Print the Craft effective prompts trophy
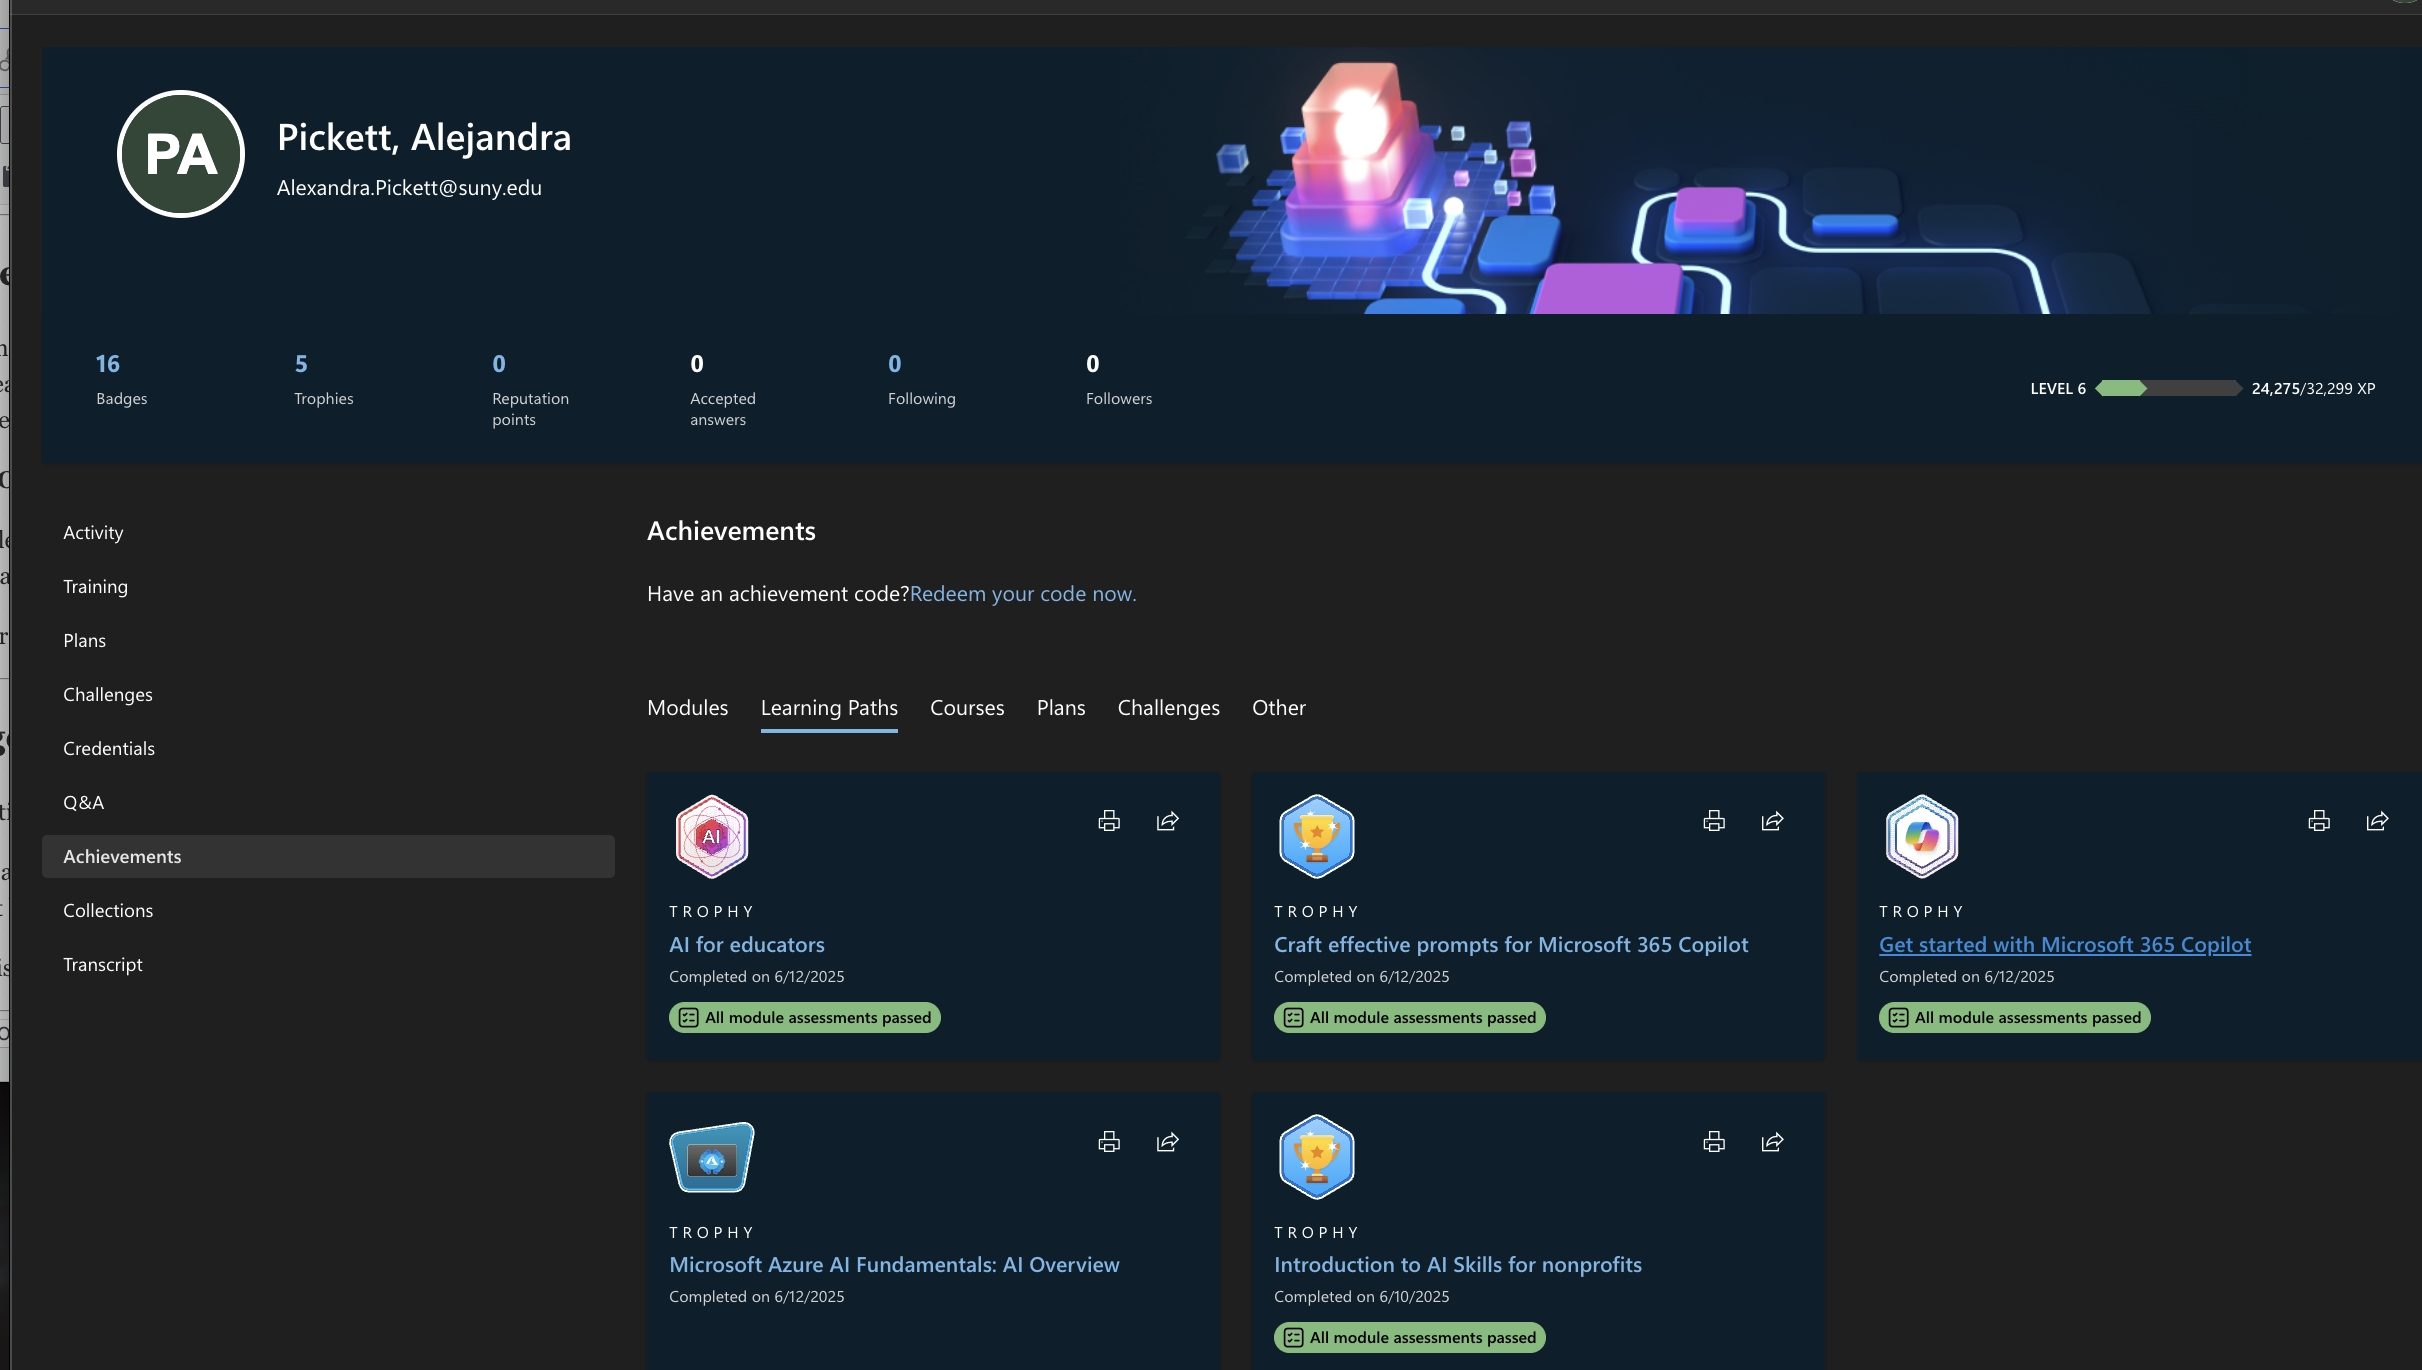 coord(1714,821)
